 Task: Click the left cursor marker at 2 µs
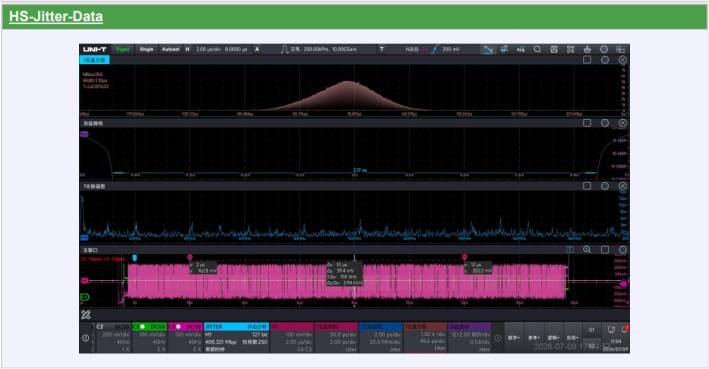pyautogui.click(x=190, y=257)
